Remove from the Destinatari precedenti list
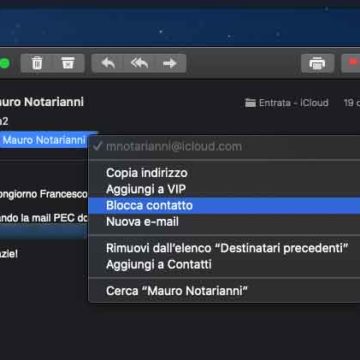 (224, 248)
